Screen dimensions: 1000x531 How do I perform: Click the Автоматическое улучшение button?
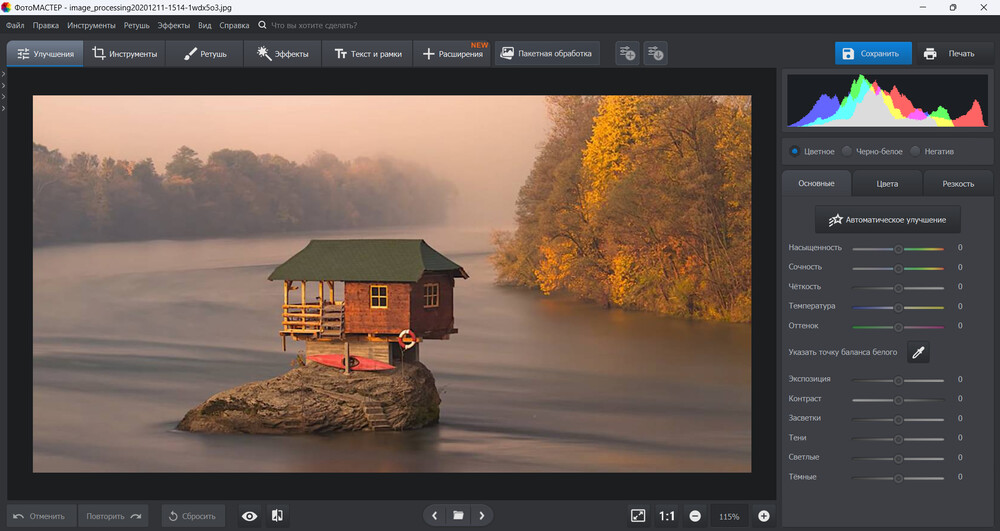(887, 219)
